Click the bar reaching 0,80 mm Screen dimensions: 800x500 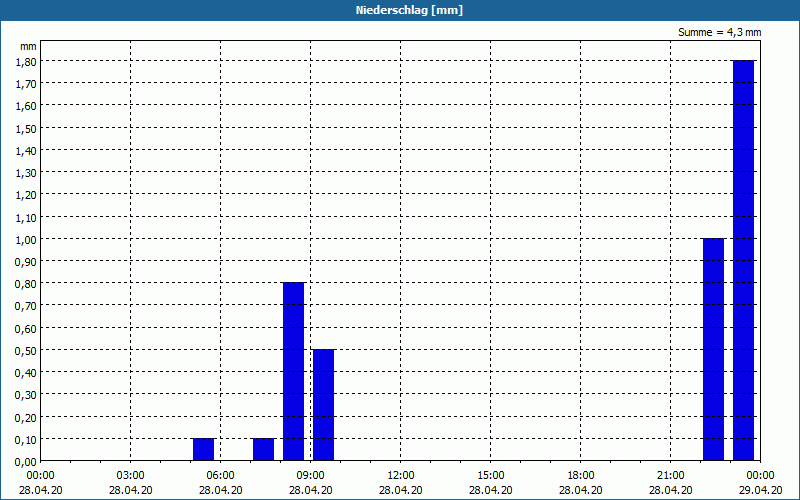coord(293,371)
